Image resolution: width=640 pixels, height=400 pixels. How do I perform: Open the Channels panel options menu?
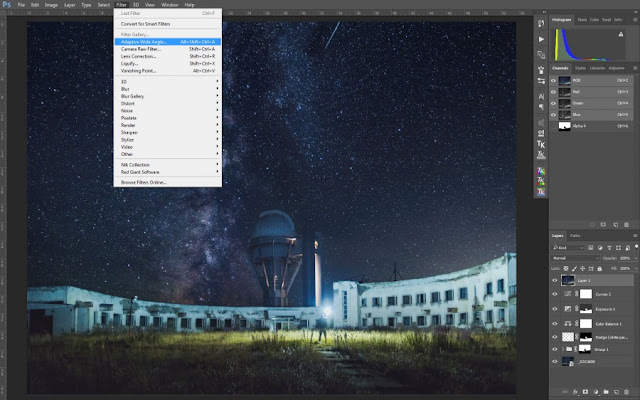pyautogui.click(x=635, y=68)
